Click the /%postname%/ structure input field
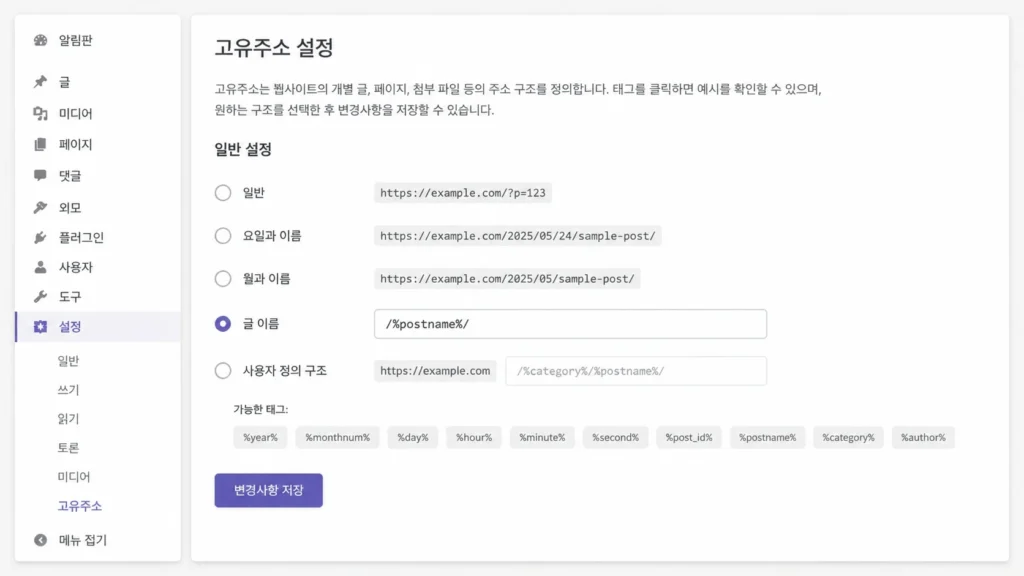 pyautogui.click(x=570, y=324)
